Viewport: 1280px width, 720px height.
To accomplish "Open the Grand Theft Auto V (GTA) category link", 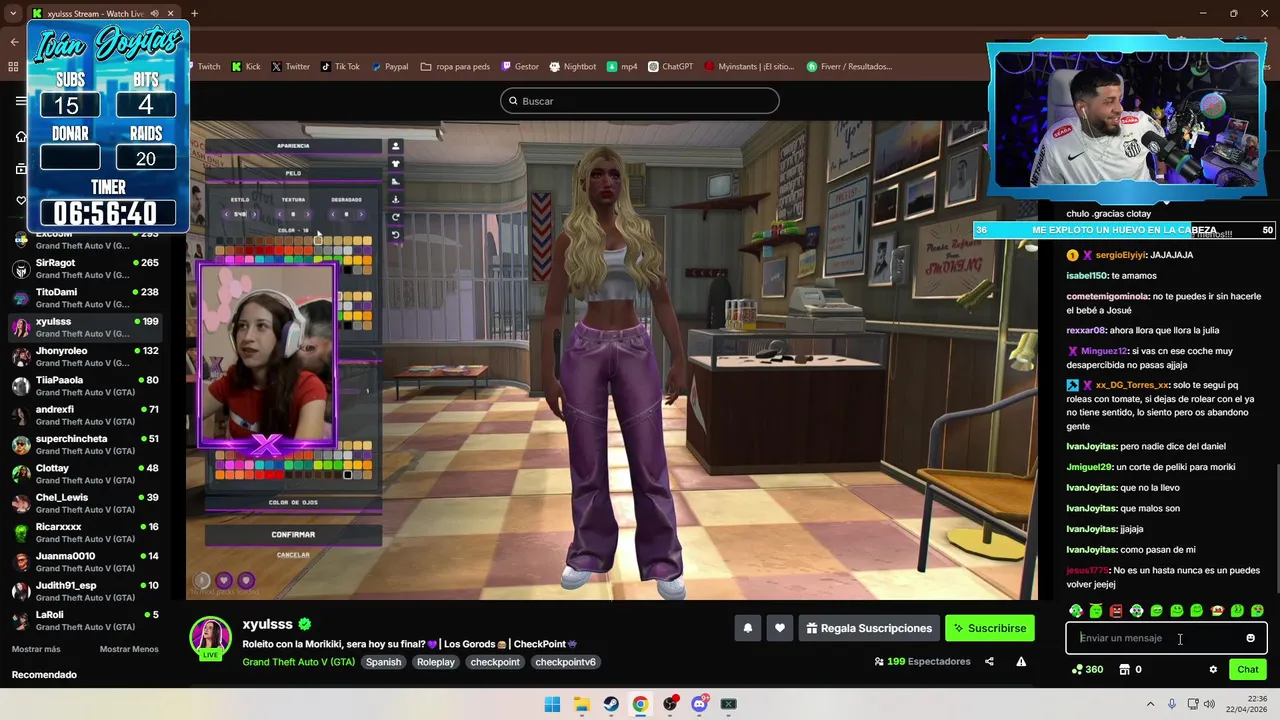I will (x=298, y=662).
